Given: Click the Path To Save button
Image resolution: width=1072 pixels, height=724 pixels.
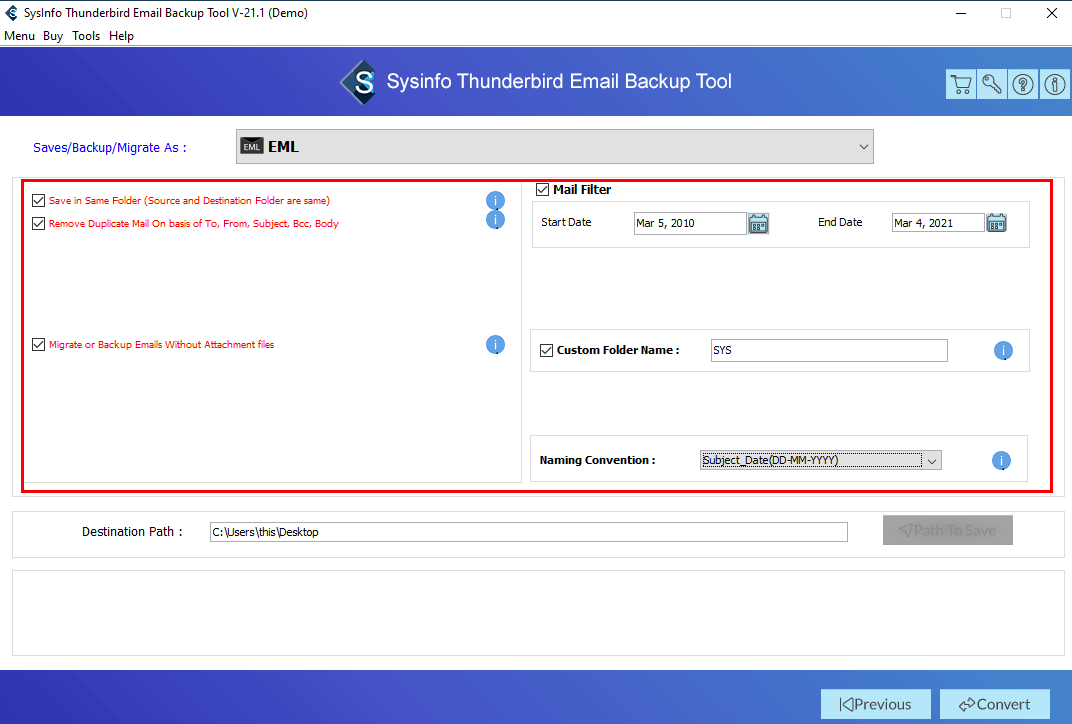Looking at the screenshot, I should (948, 530).
